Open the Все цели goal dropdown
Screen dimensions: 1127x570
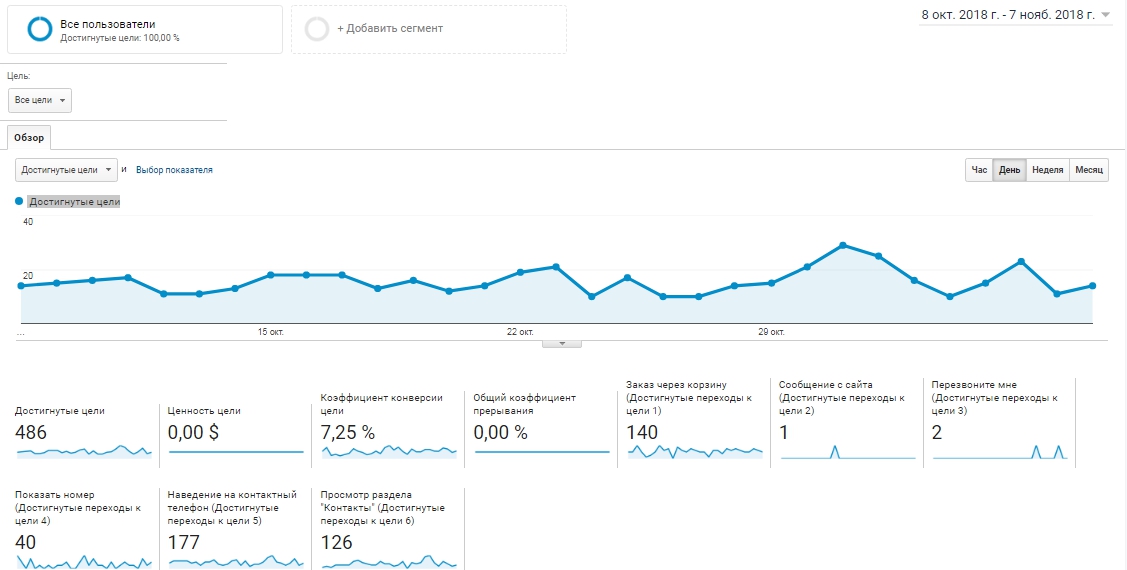click(40, 100)
